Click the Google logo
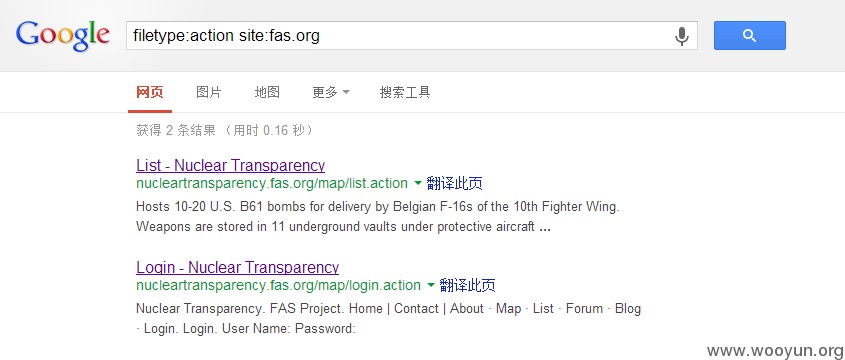The height and width of the screenshot is (360, 845). [x=63, y=36]
